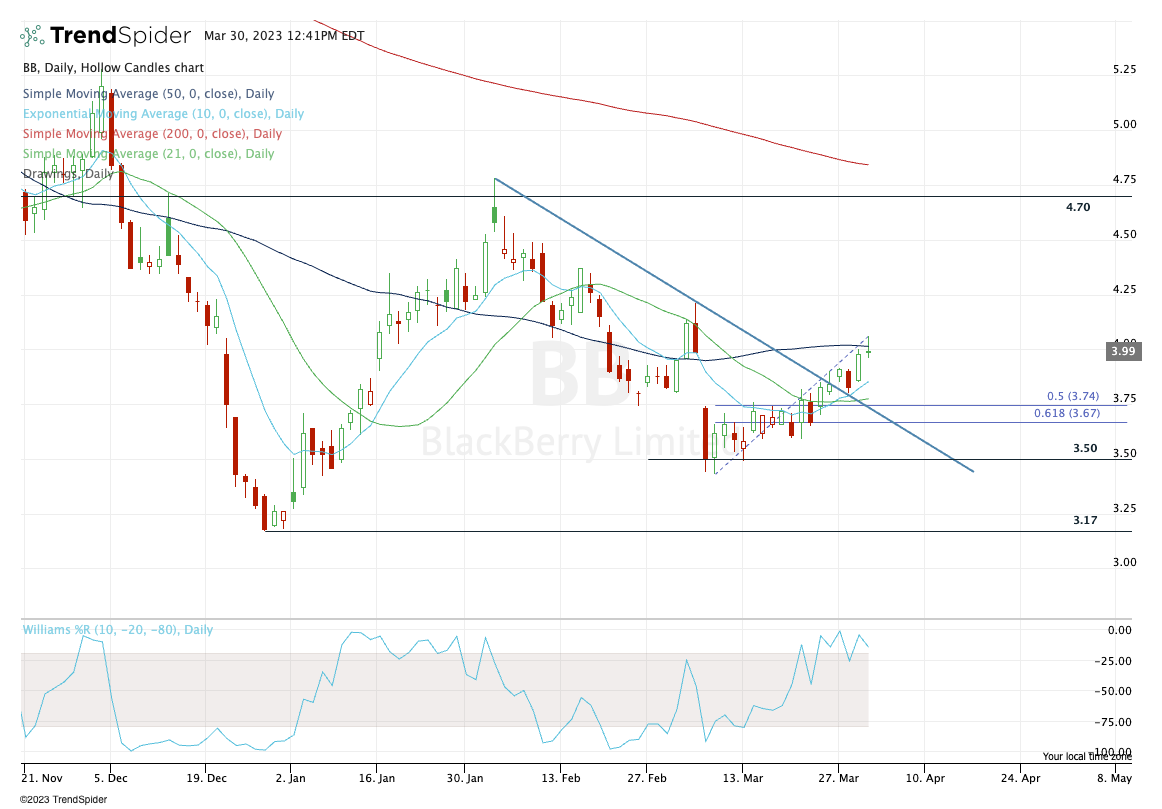Click the Williams %R (10, -20, -80) indicator label

point(118,630)
